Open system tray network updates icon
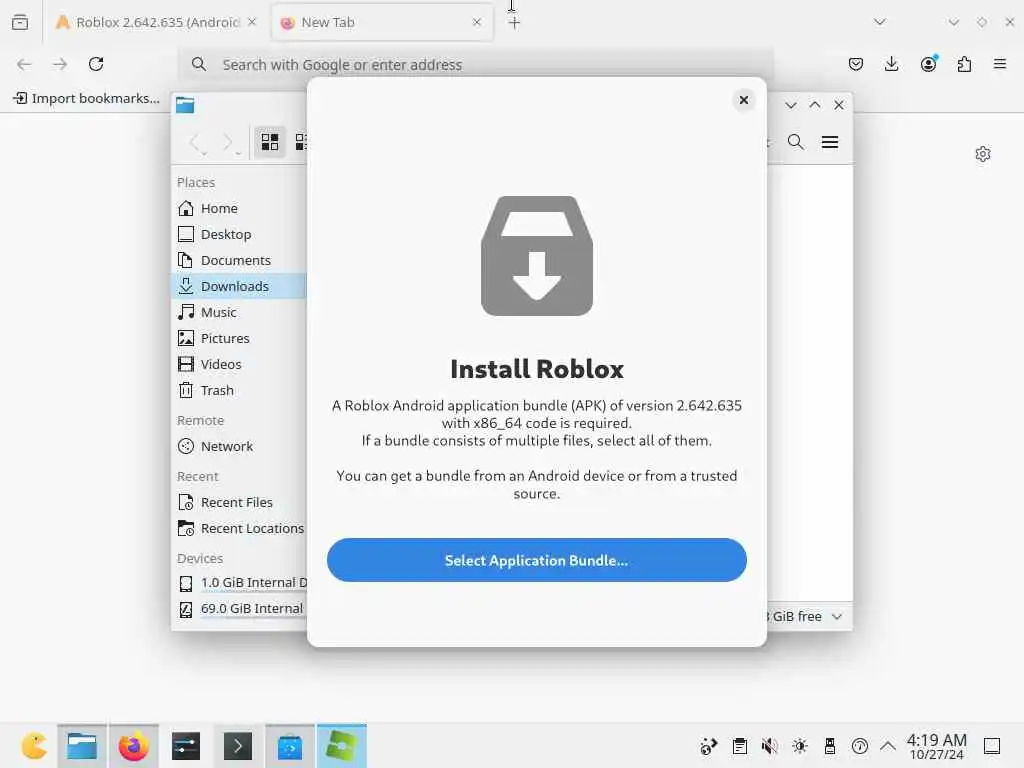1024x768 pixels. pyautogui.click(x=709, y=746)
